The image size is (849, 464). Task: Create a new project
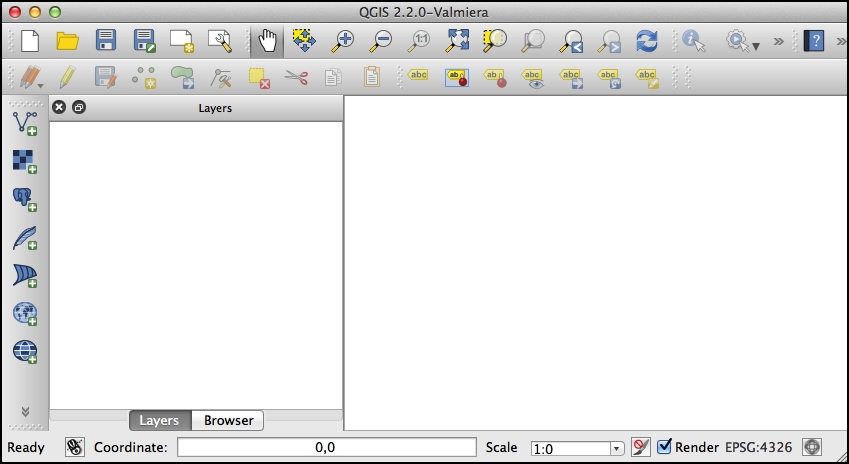[30, 41]
